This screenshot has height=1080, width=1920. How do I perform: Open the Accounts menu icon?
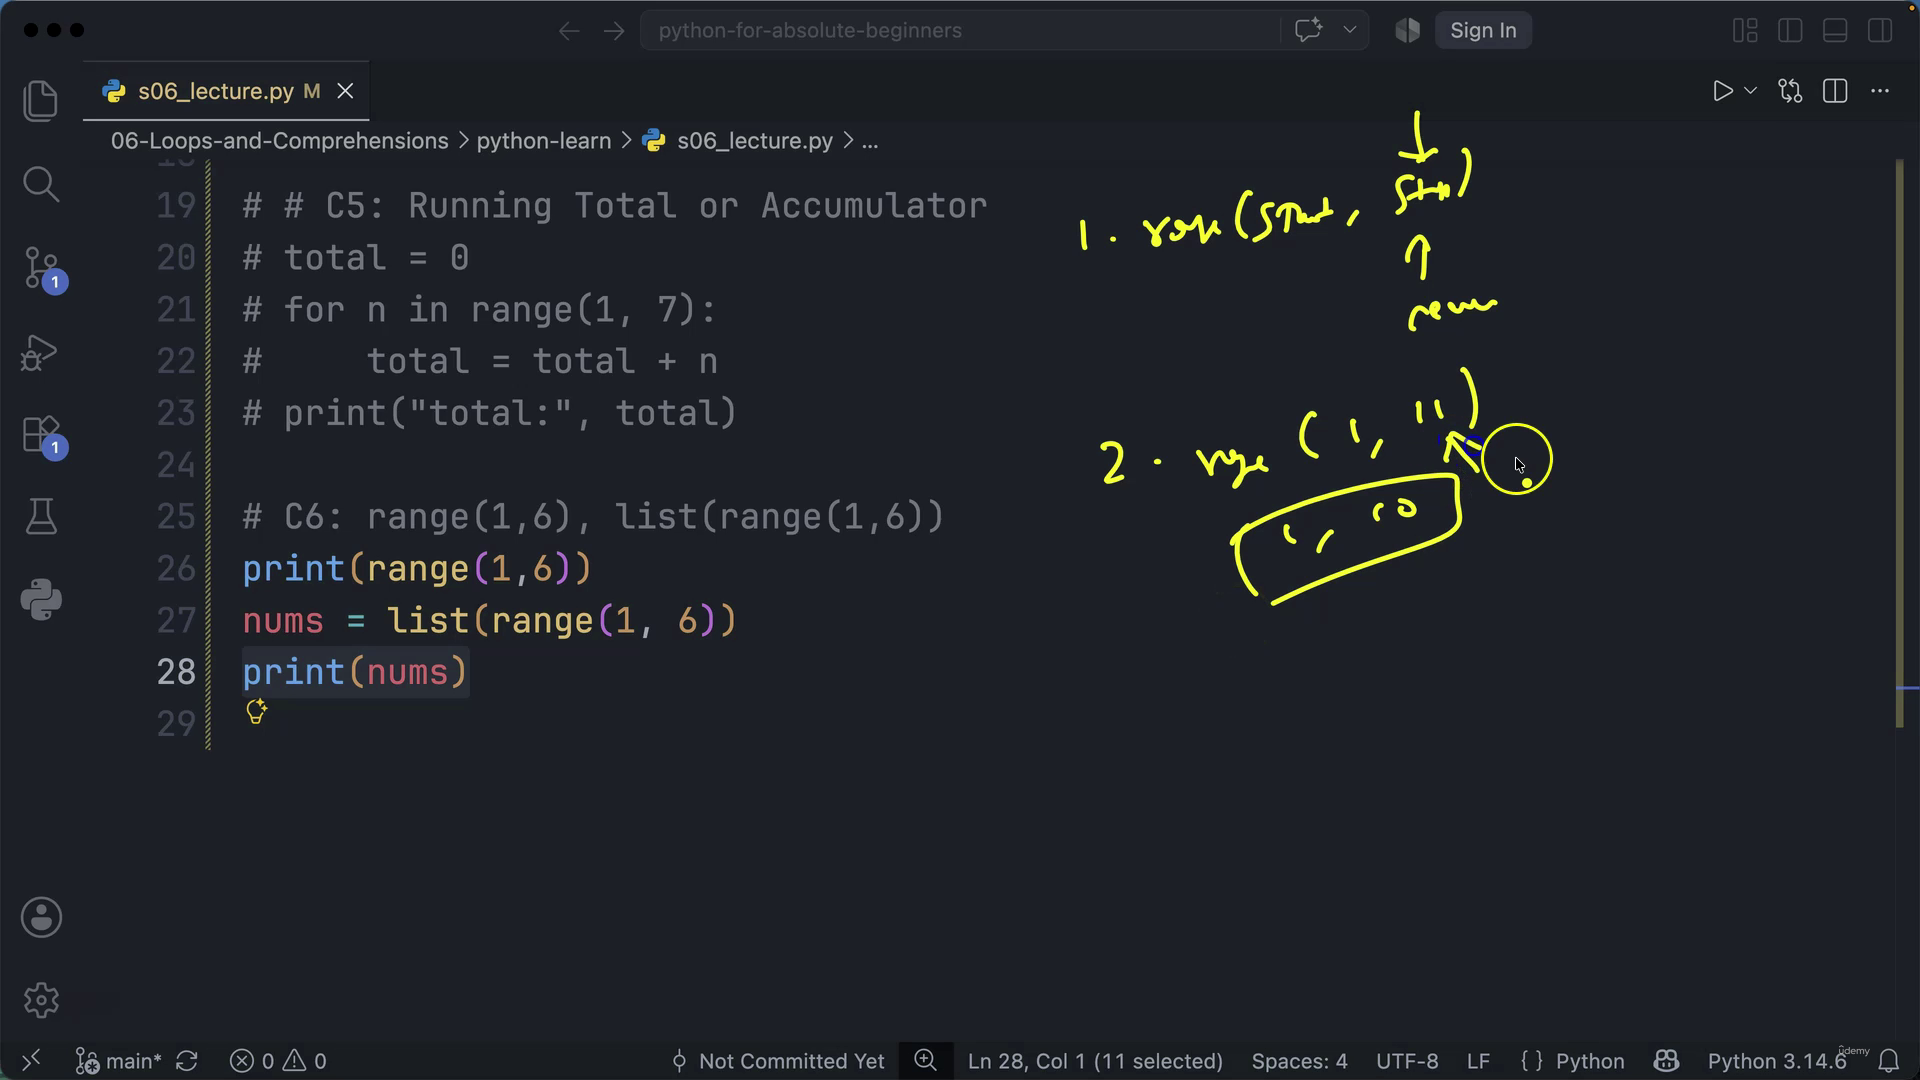41,917
